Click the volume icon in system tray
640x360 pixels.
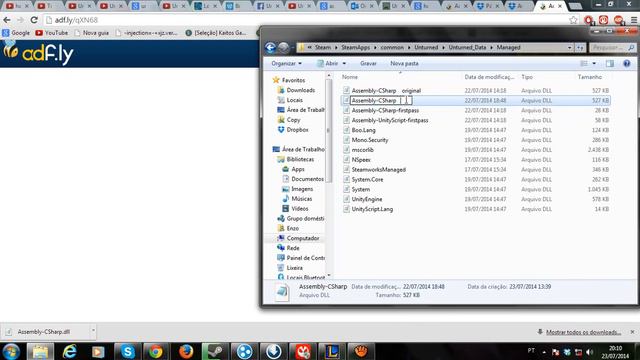pos(589,352)
